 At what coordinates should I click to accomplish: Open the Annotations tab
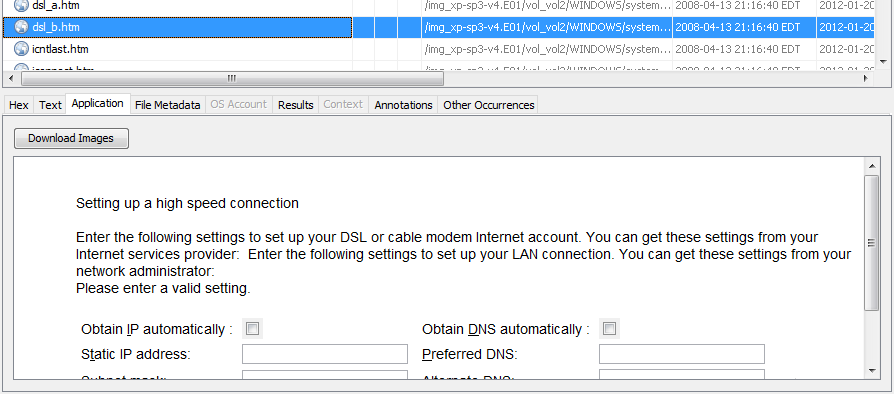403,105
